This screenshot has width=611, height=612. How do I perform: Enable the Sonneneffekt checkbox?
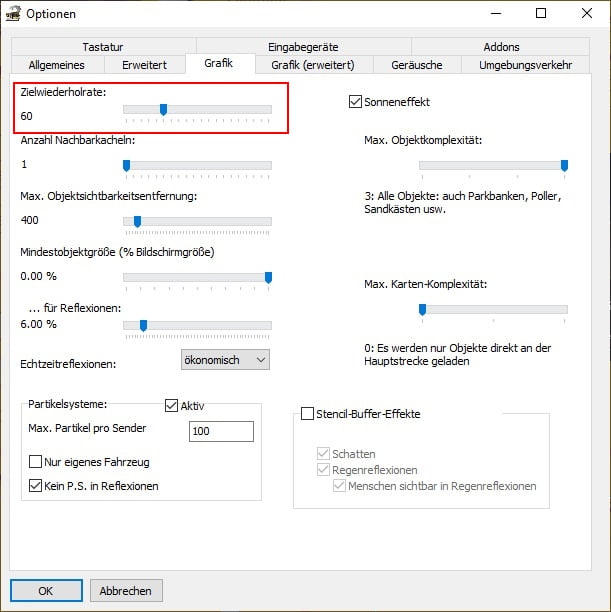tap(355, 101)
